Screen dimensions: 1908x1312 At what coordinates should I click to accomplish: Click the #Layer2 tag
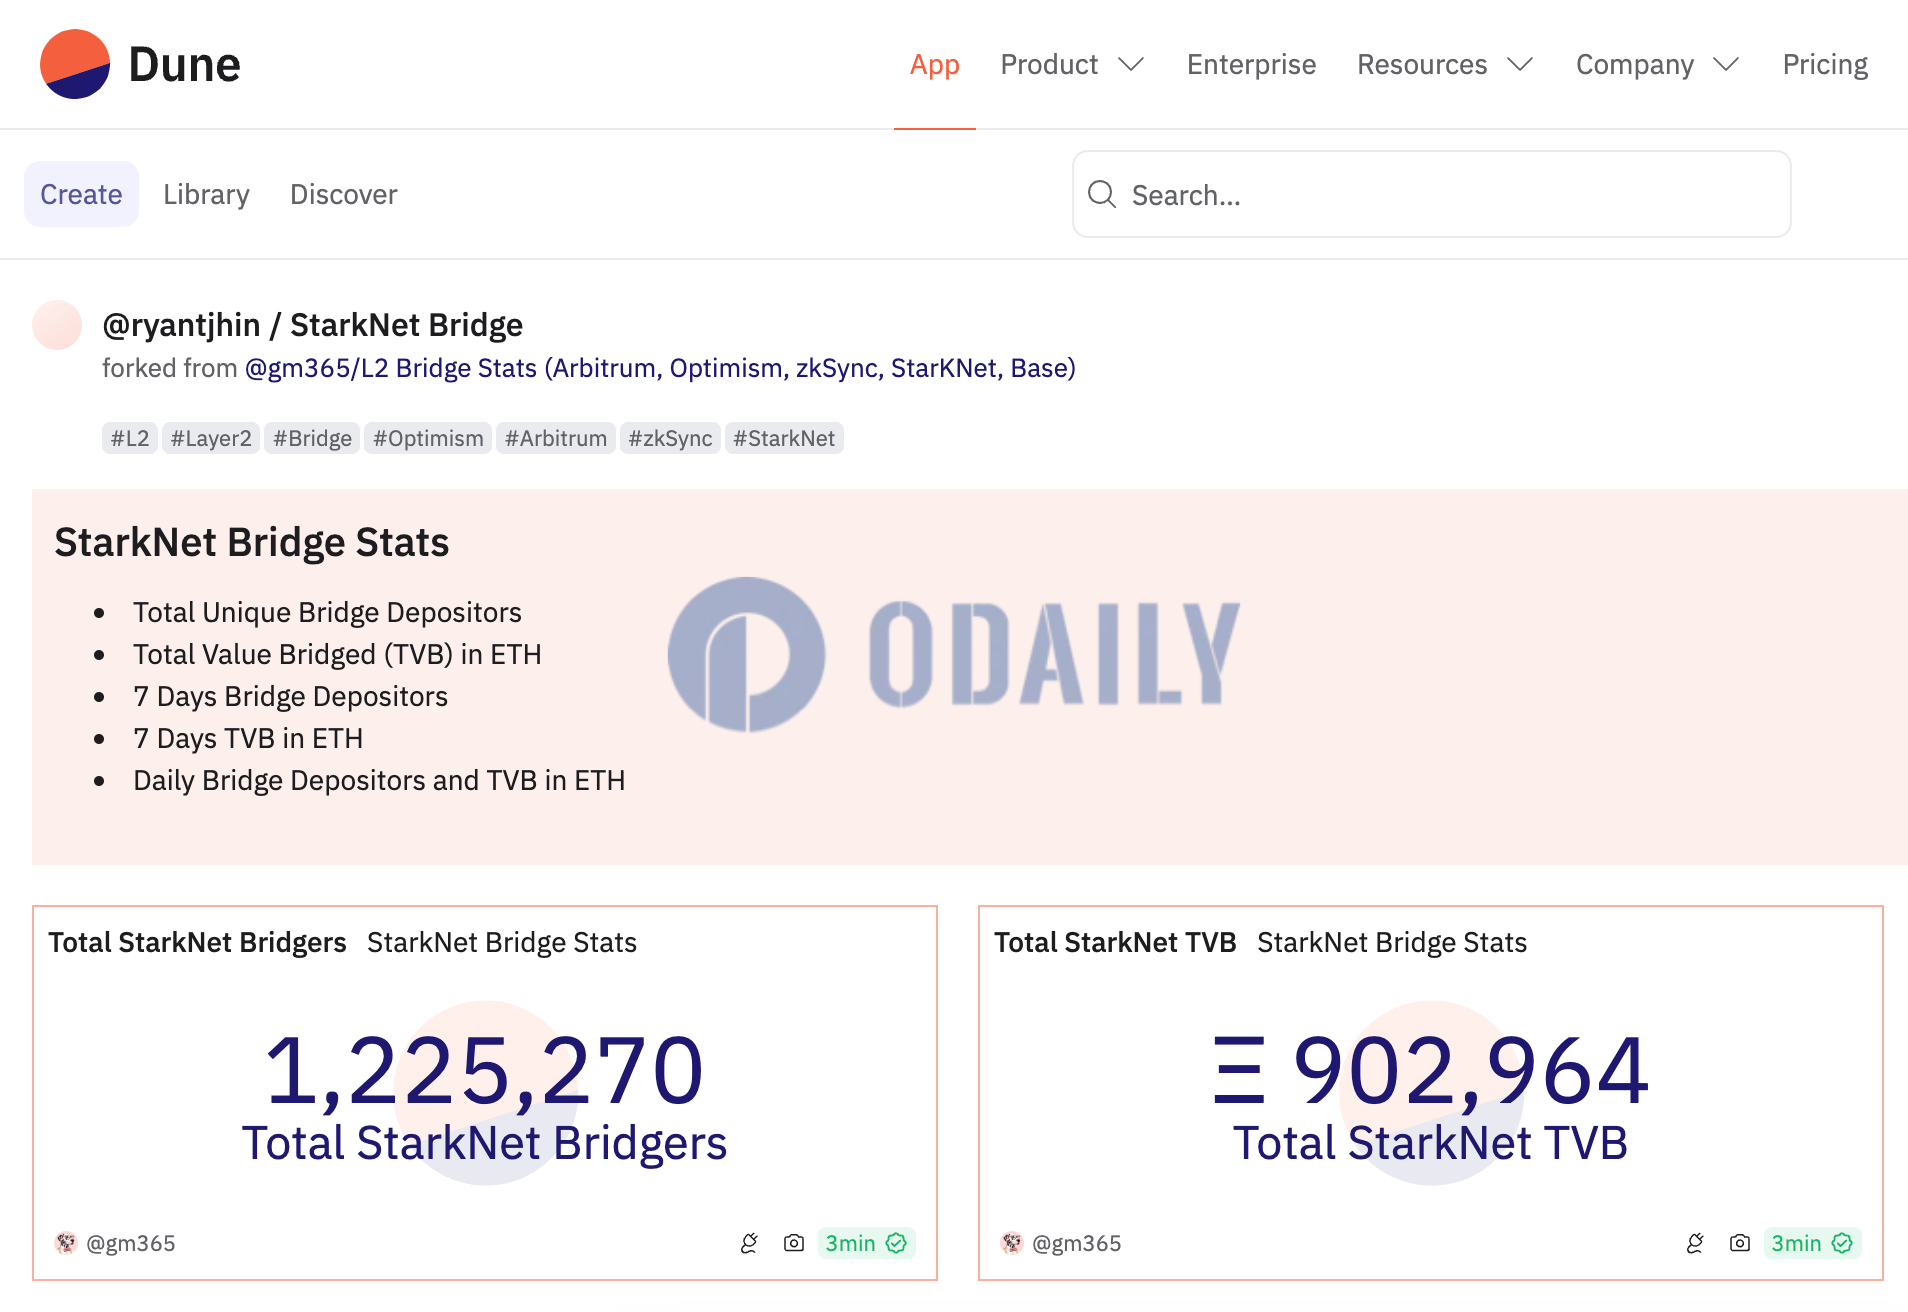click(x=211, y=438)
